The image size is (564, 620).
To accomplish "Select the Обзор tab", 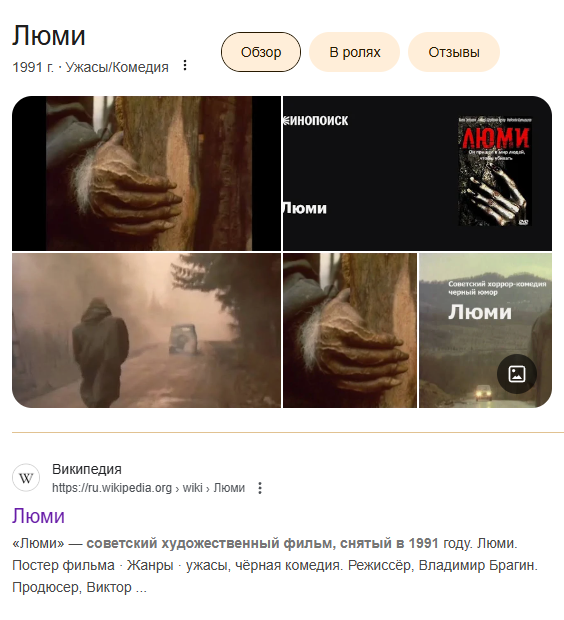I will (261, 52).
